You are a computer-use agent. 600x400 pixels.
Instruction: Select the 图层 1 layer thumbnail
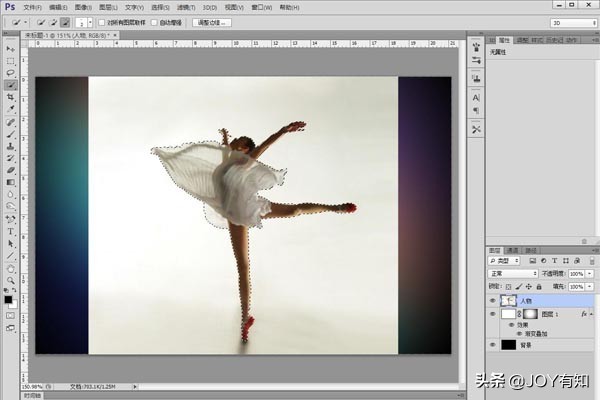pos(509,313)
